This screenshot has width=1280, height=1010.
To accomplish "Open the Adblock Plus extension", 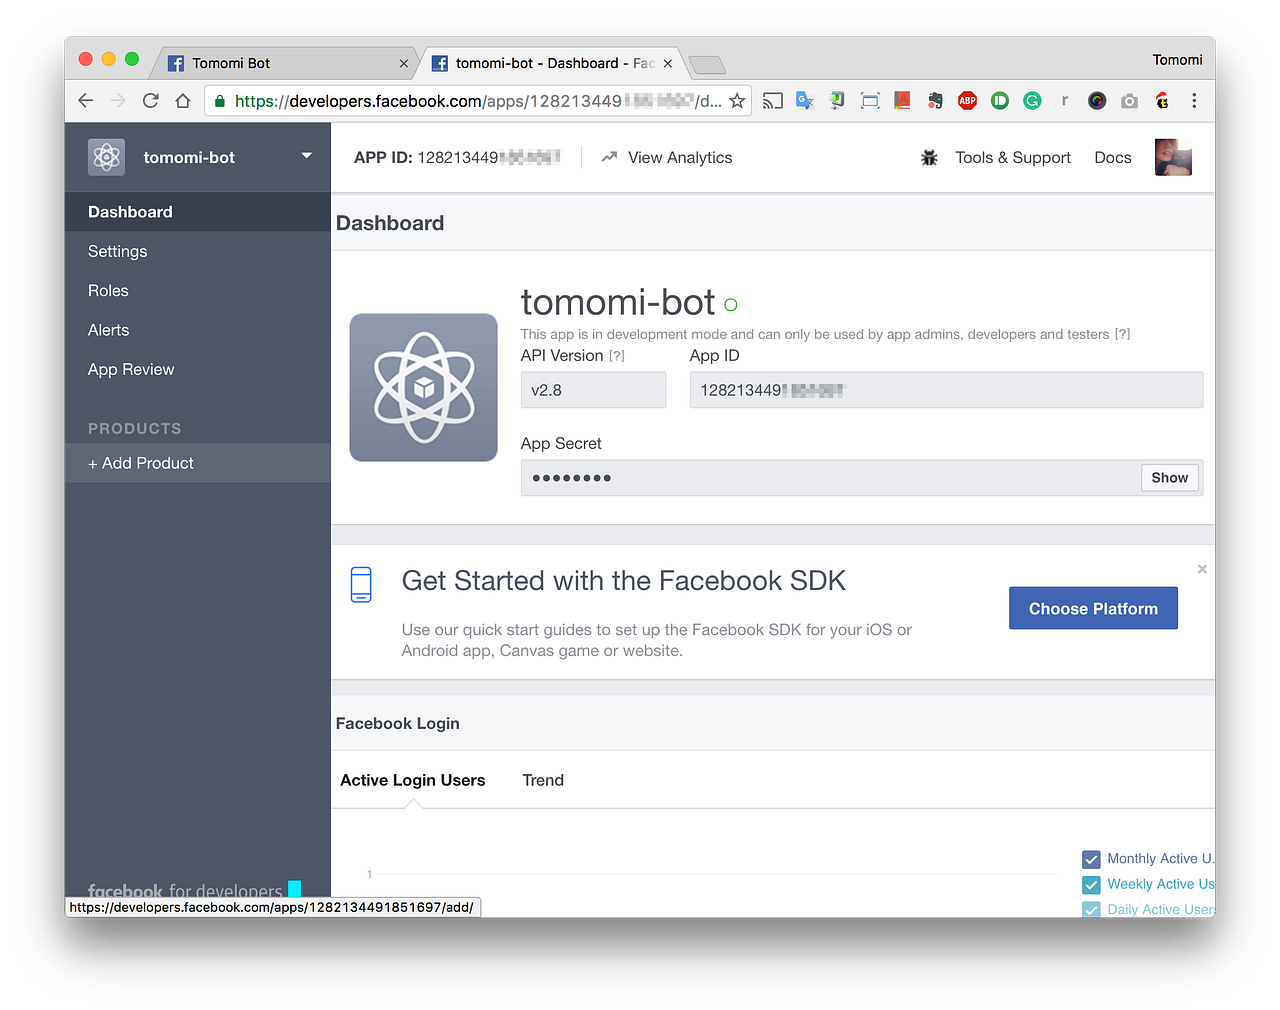I will tap(967, 100).
